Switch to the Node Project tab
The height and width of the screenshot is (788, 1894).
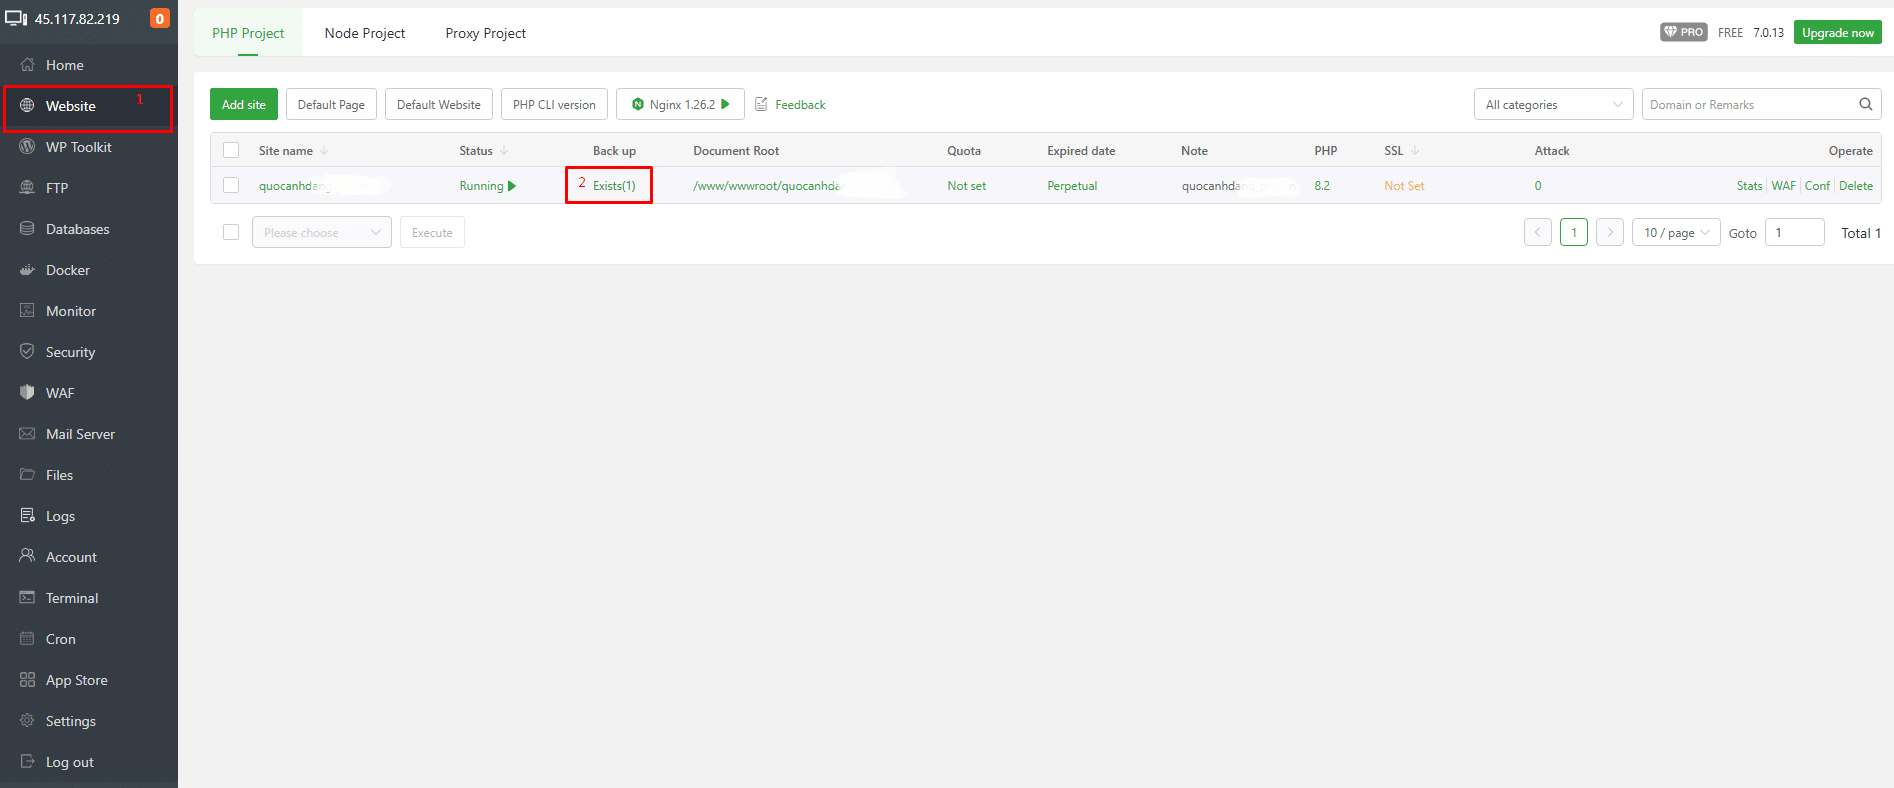tap(364, 33)
